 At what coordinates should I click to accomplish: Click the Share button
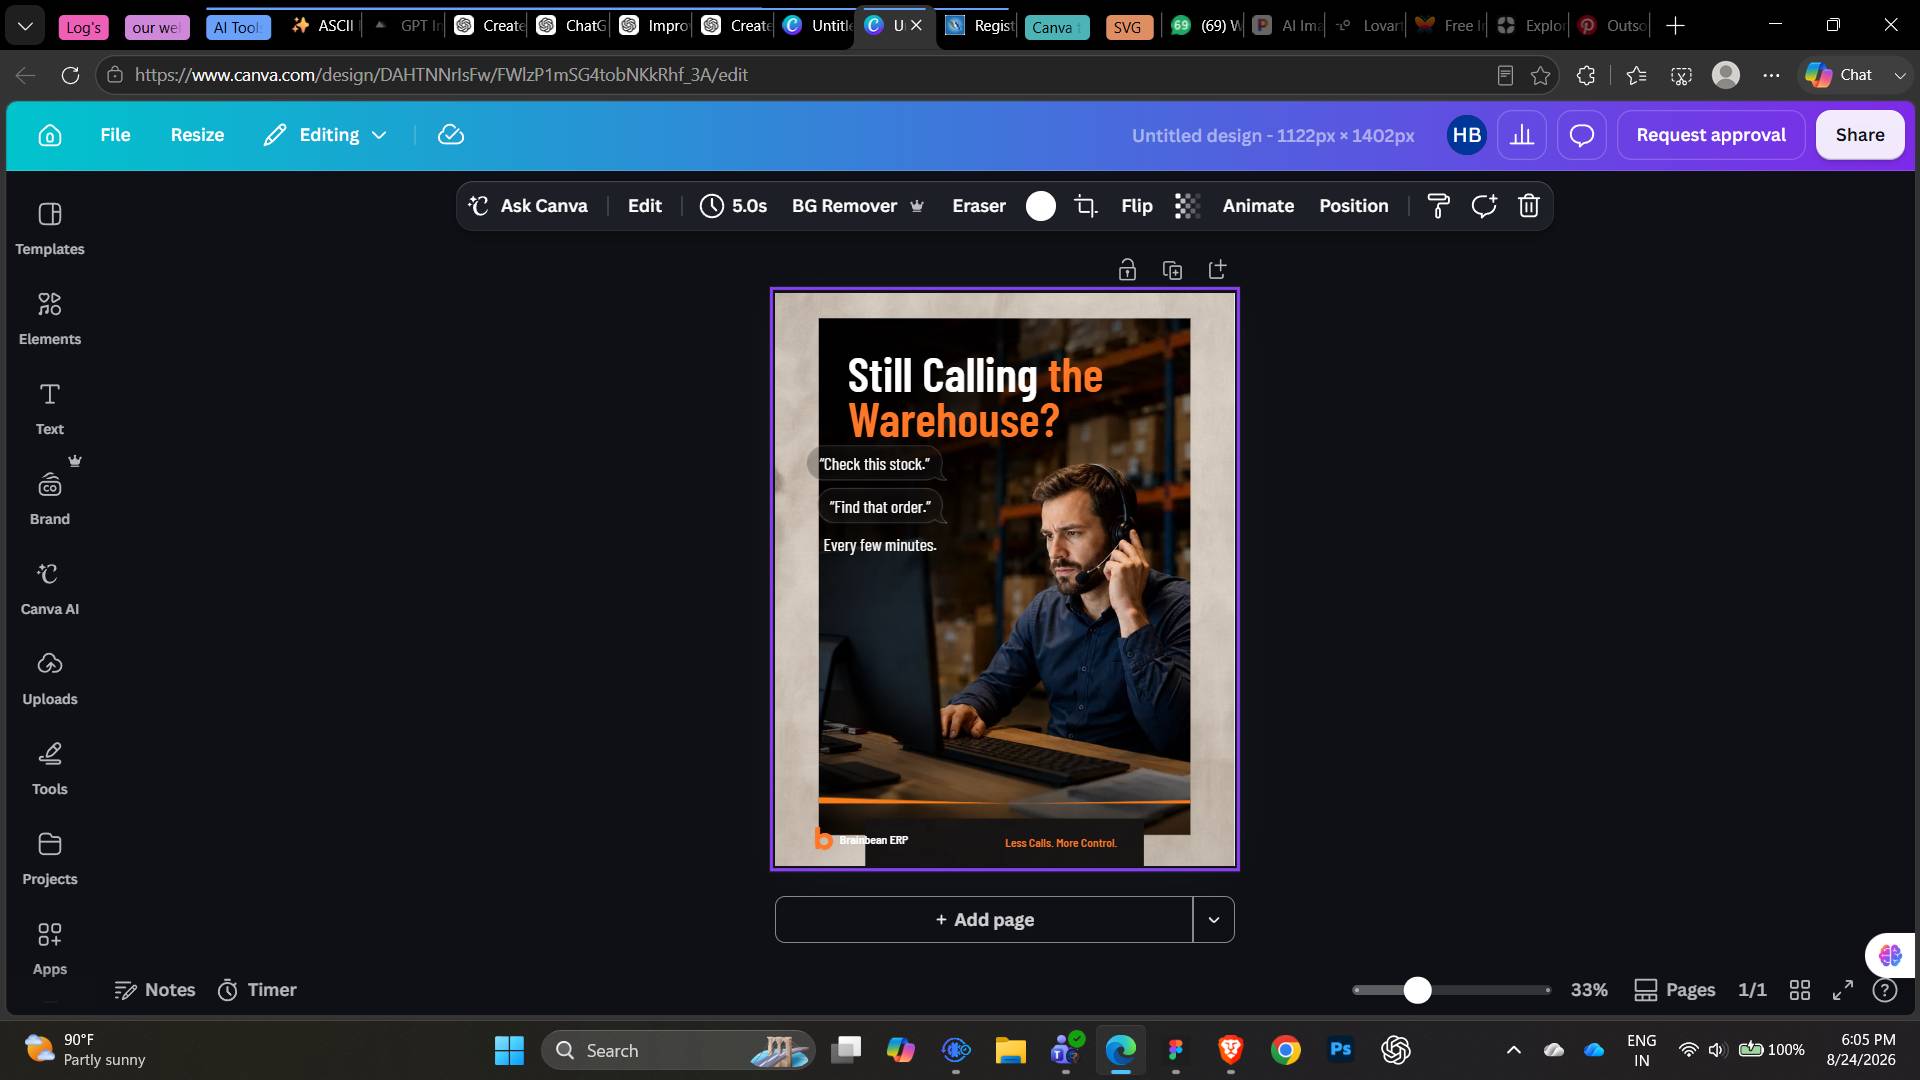coord(1860,135)
